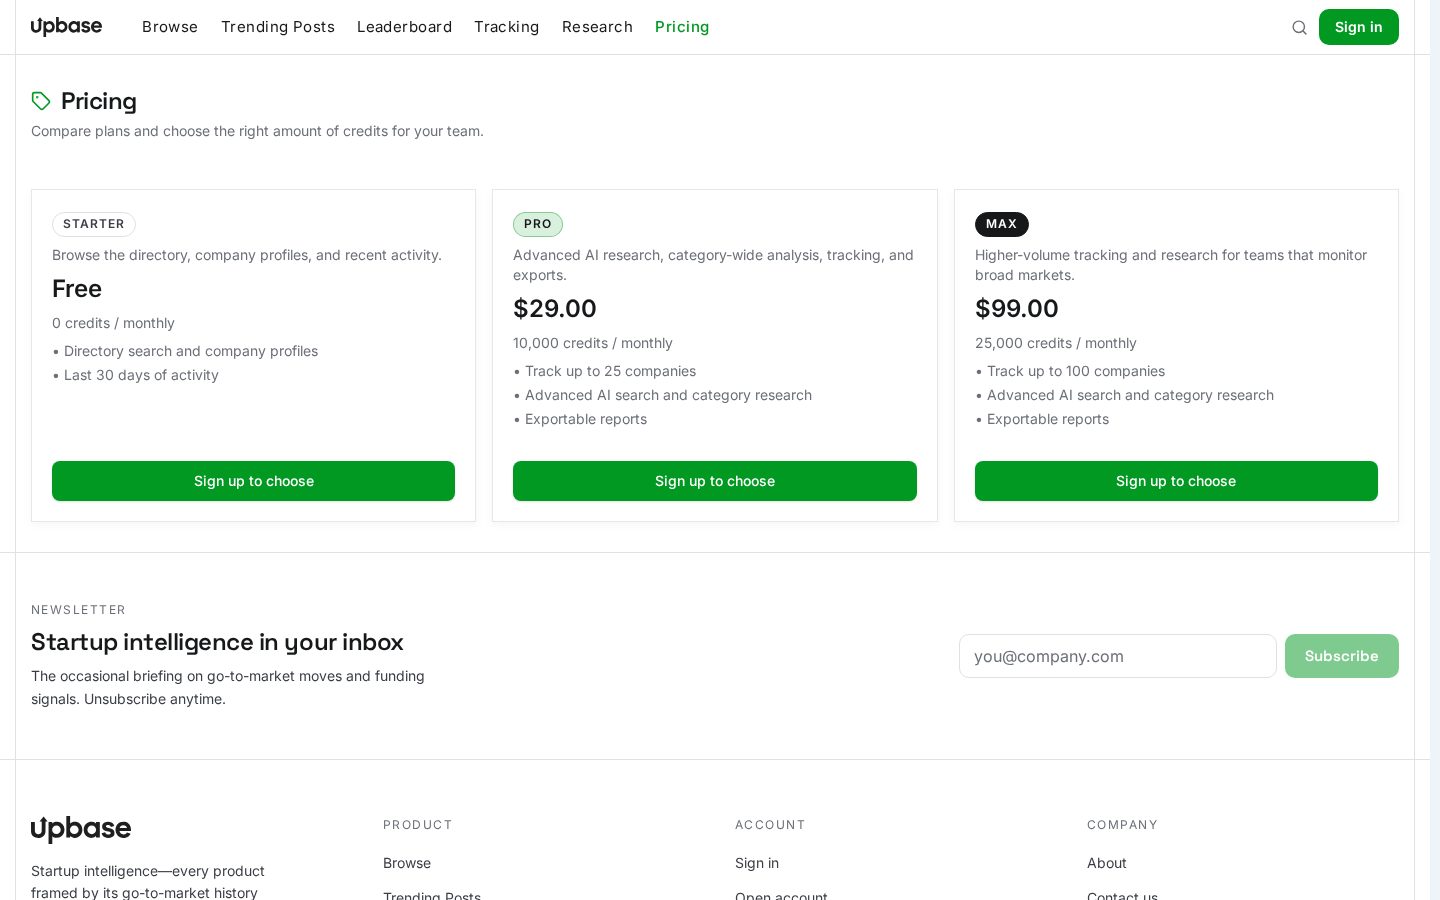Viewport: 1440px width, 900px height.
Task: Click the Upbase logo in the footer
Action: [x=81, y=829]
